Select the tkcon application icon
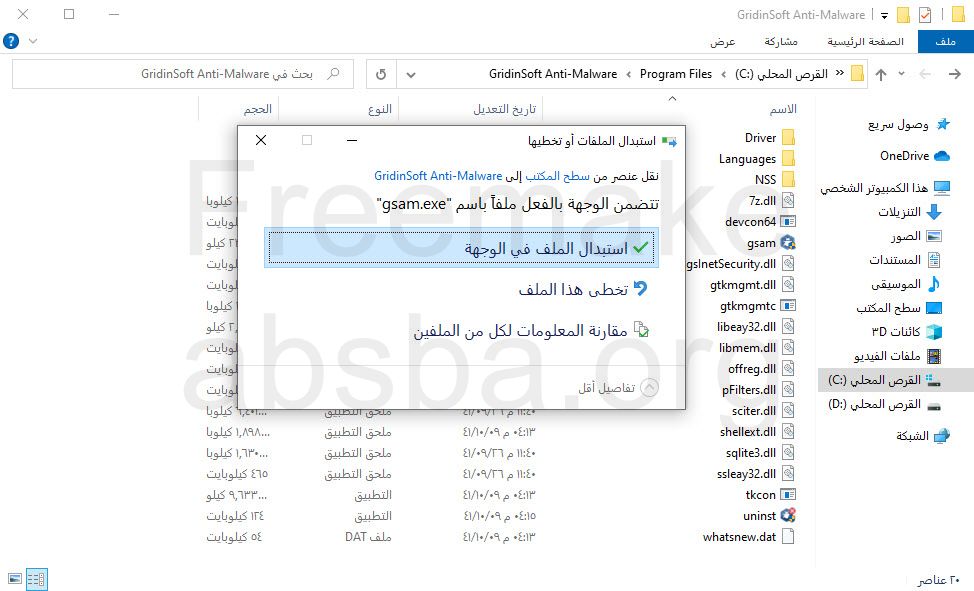Screen dimensions: 974x591 [788, 495]
